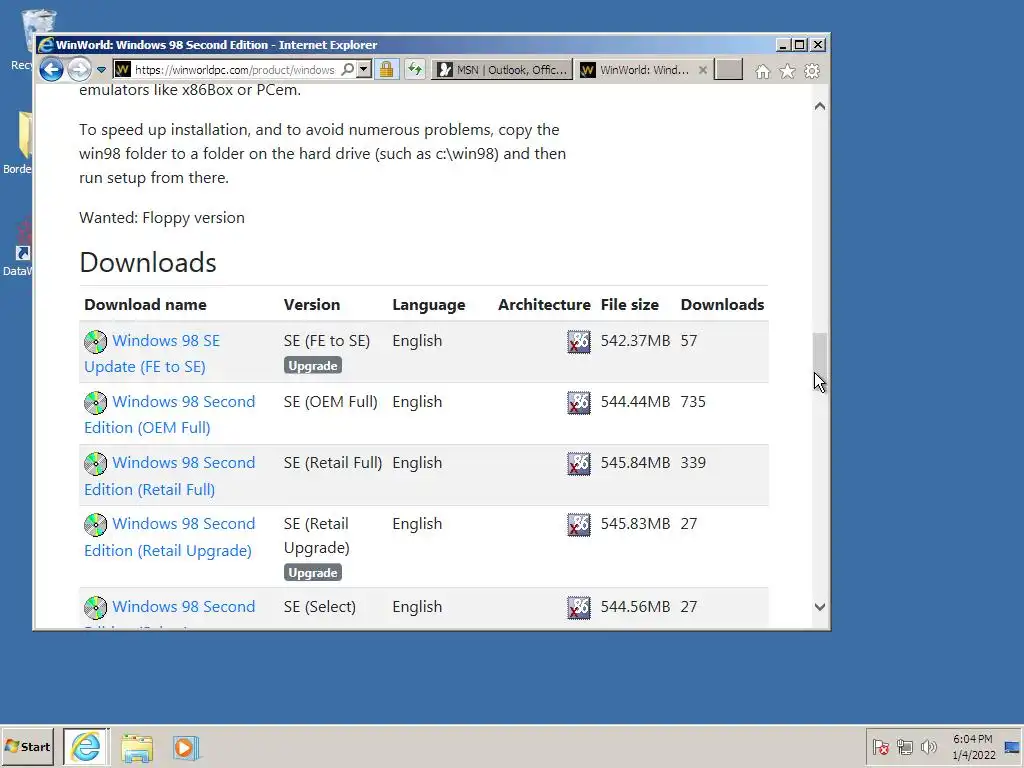Click the scrollbar down arrow
Screen dimensions: 1024x768
820,607
